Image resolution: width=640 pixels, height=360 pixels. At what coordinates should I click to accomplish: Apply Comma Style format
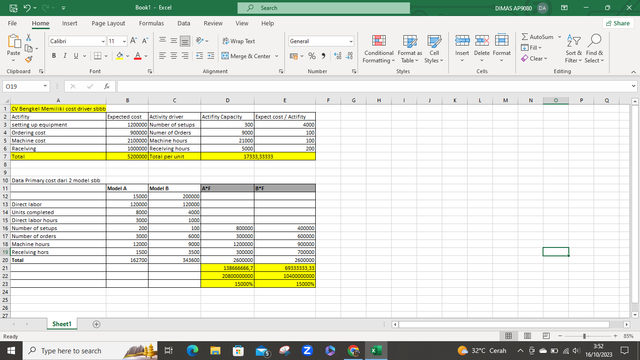tap(323, 56)
